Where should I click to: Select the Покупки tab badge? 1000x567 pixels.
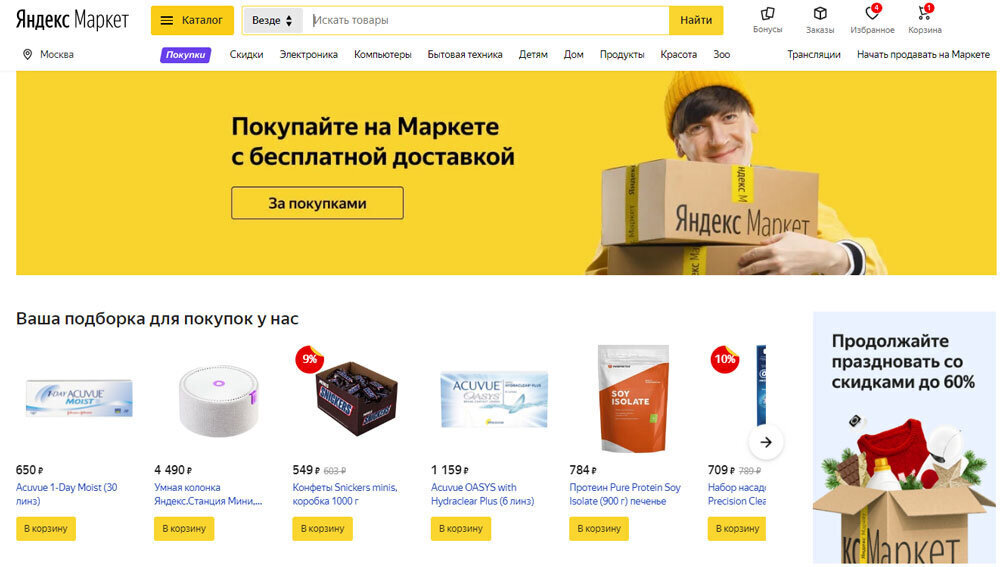(186, 55)
